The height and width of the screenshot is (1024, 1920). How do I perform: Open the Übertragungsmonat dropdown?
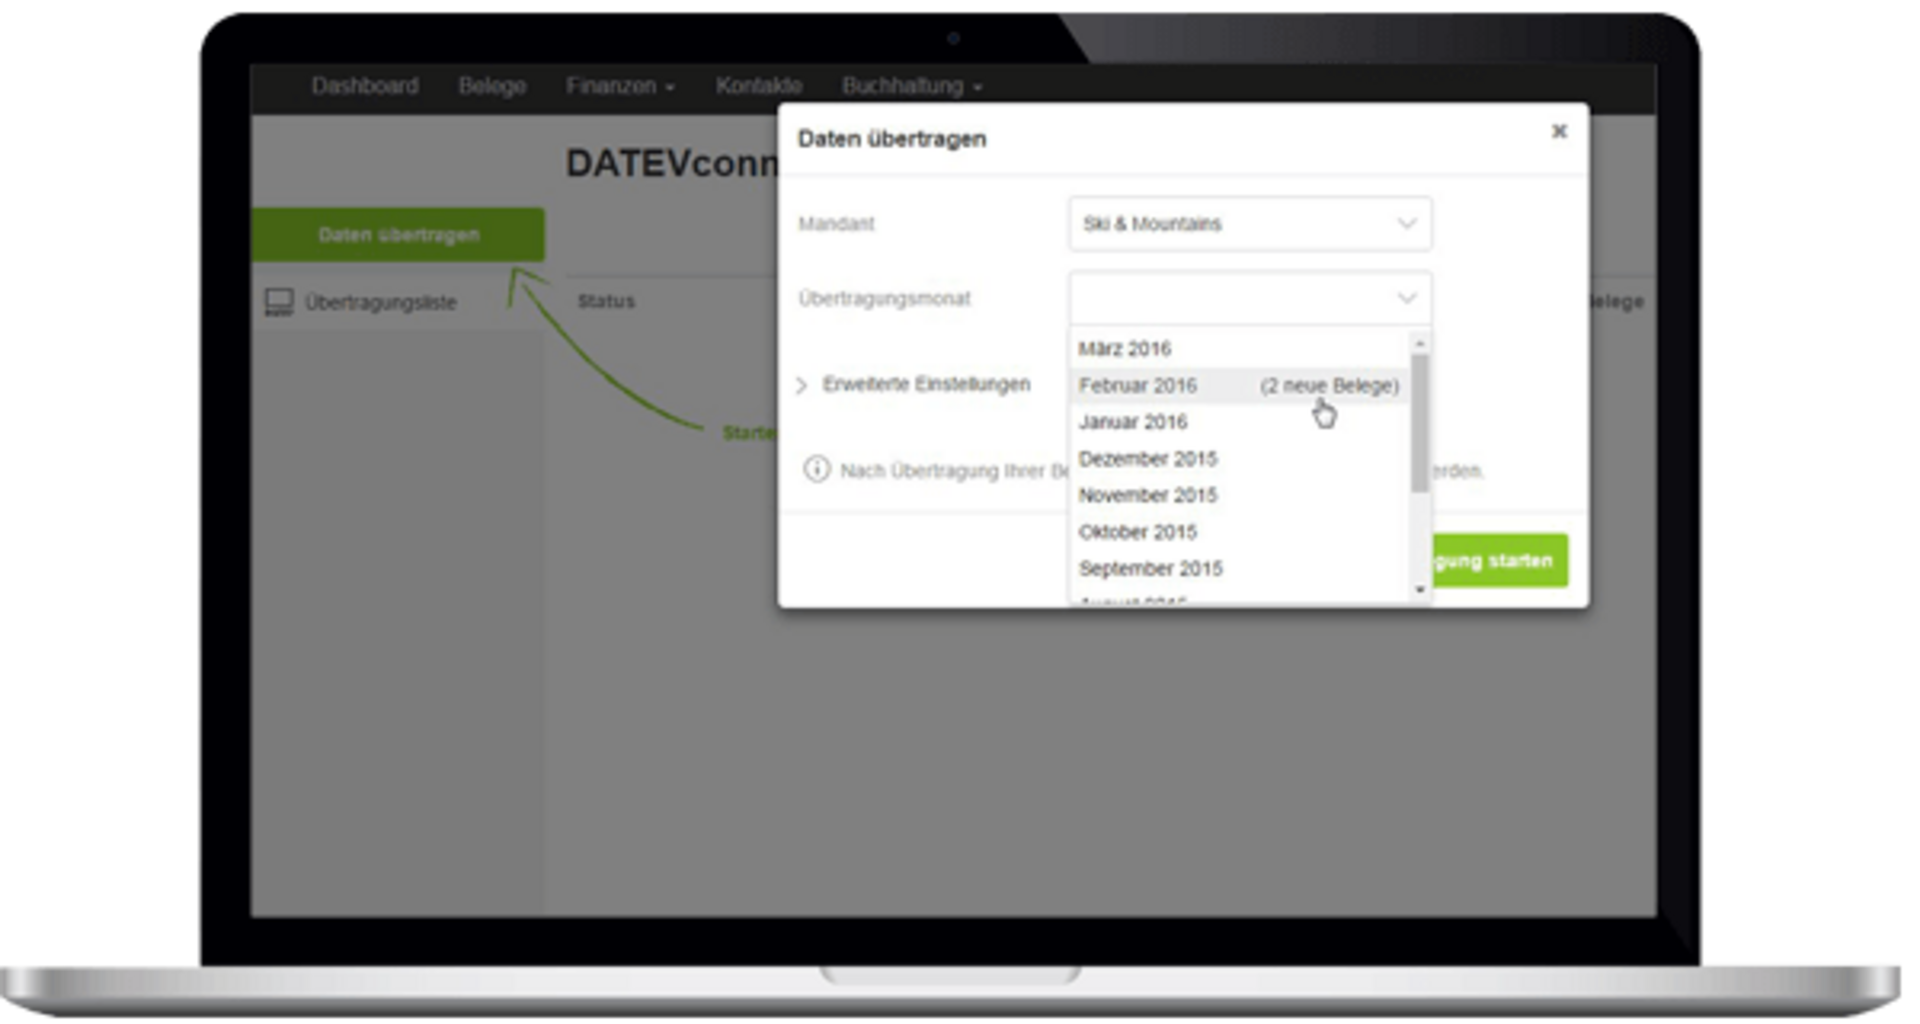pyautogui.click(x=1249, y=298)
